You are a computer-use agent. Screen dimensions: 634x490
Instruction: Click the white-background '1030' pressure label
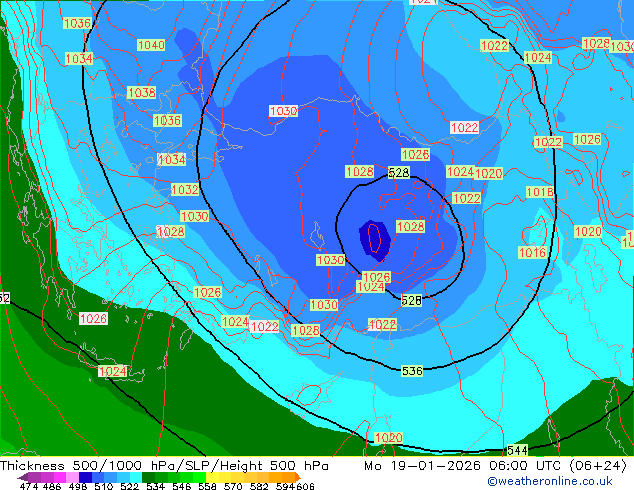[283, 111]
